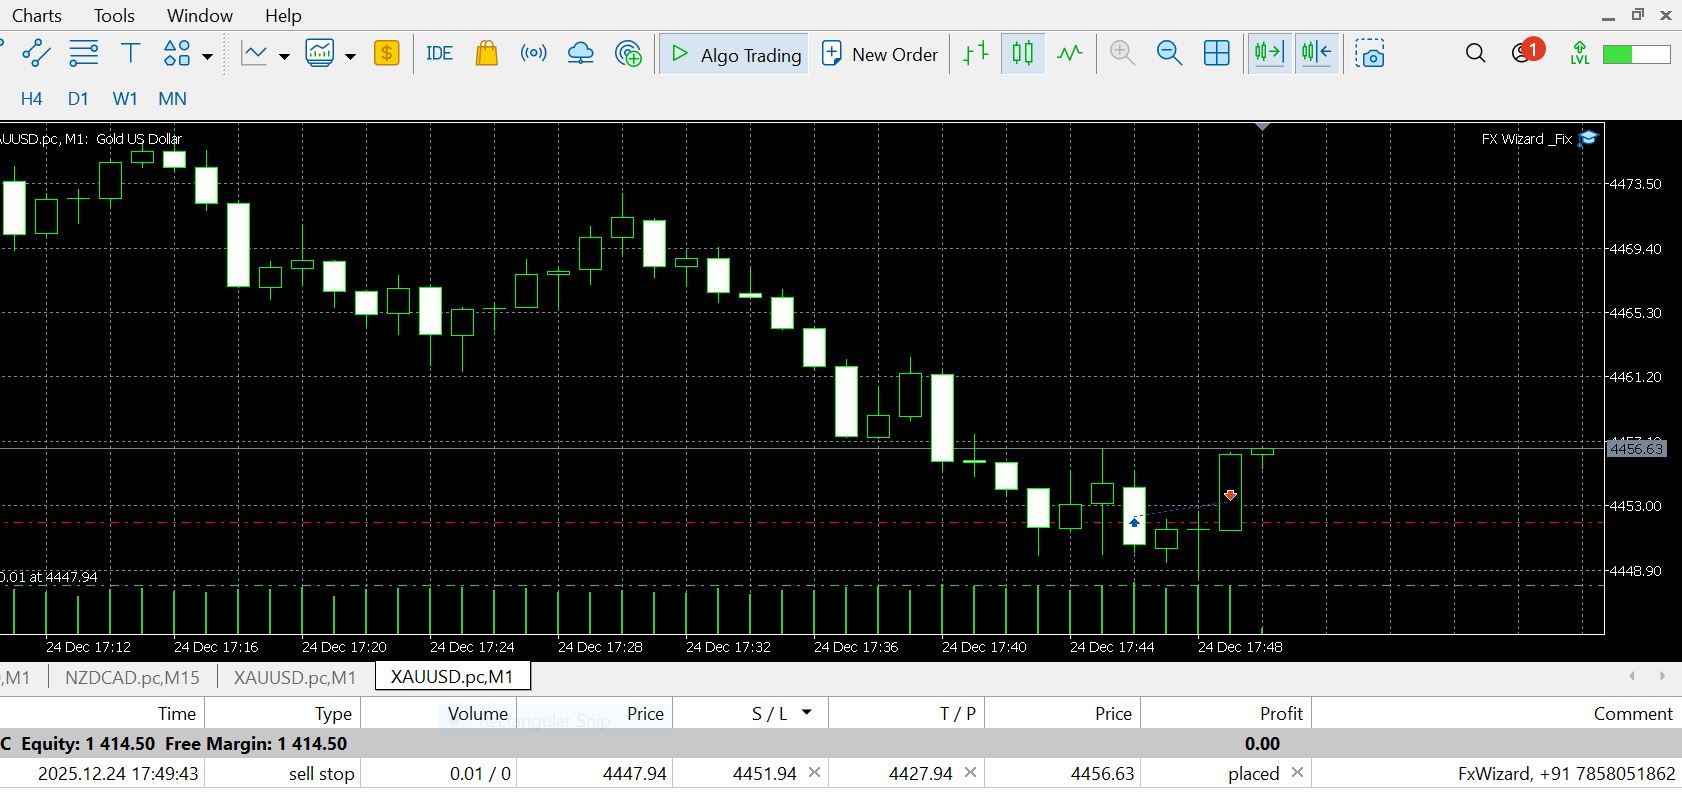
Task: Click the search magnifier icon
Action: [1475, 54]
